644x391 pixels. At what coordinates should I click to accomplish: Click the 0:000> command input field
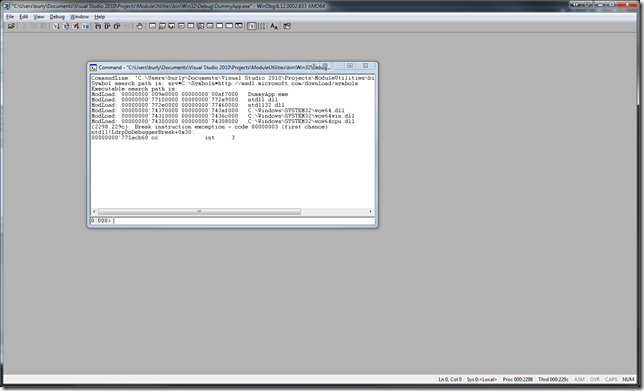pos(244,221)
